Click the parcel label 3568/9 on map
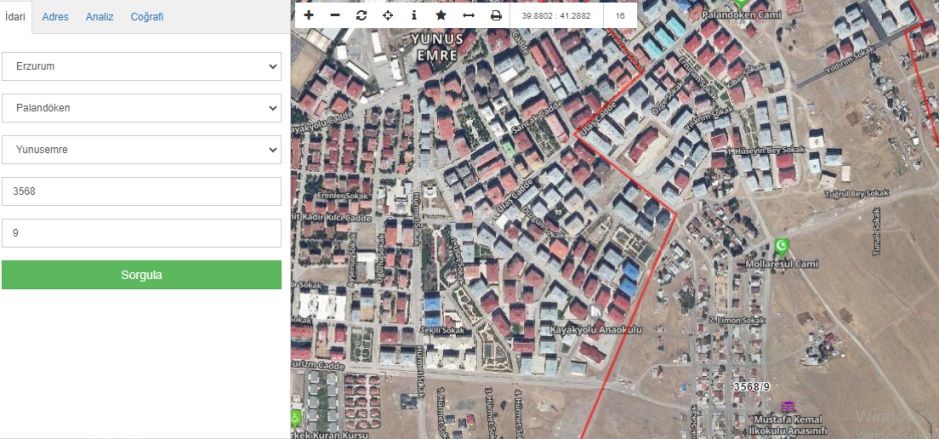 pos(751,386)
